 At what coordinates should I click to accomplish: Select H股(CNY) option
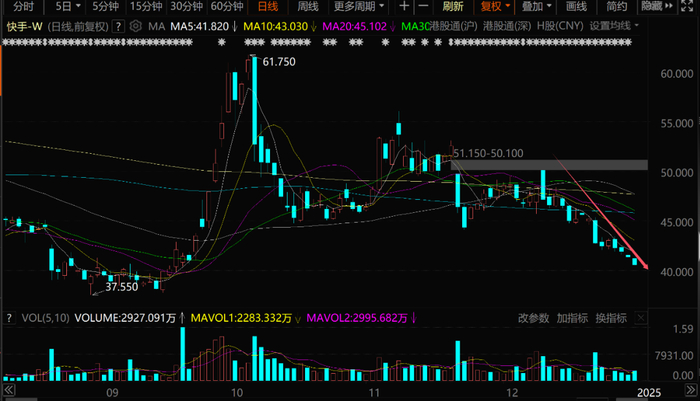pyautogui.click(x=560, y=26)
